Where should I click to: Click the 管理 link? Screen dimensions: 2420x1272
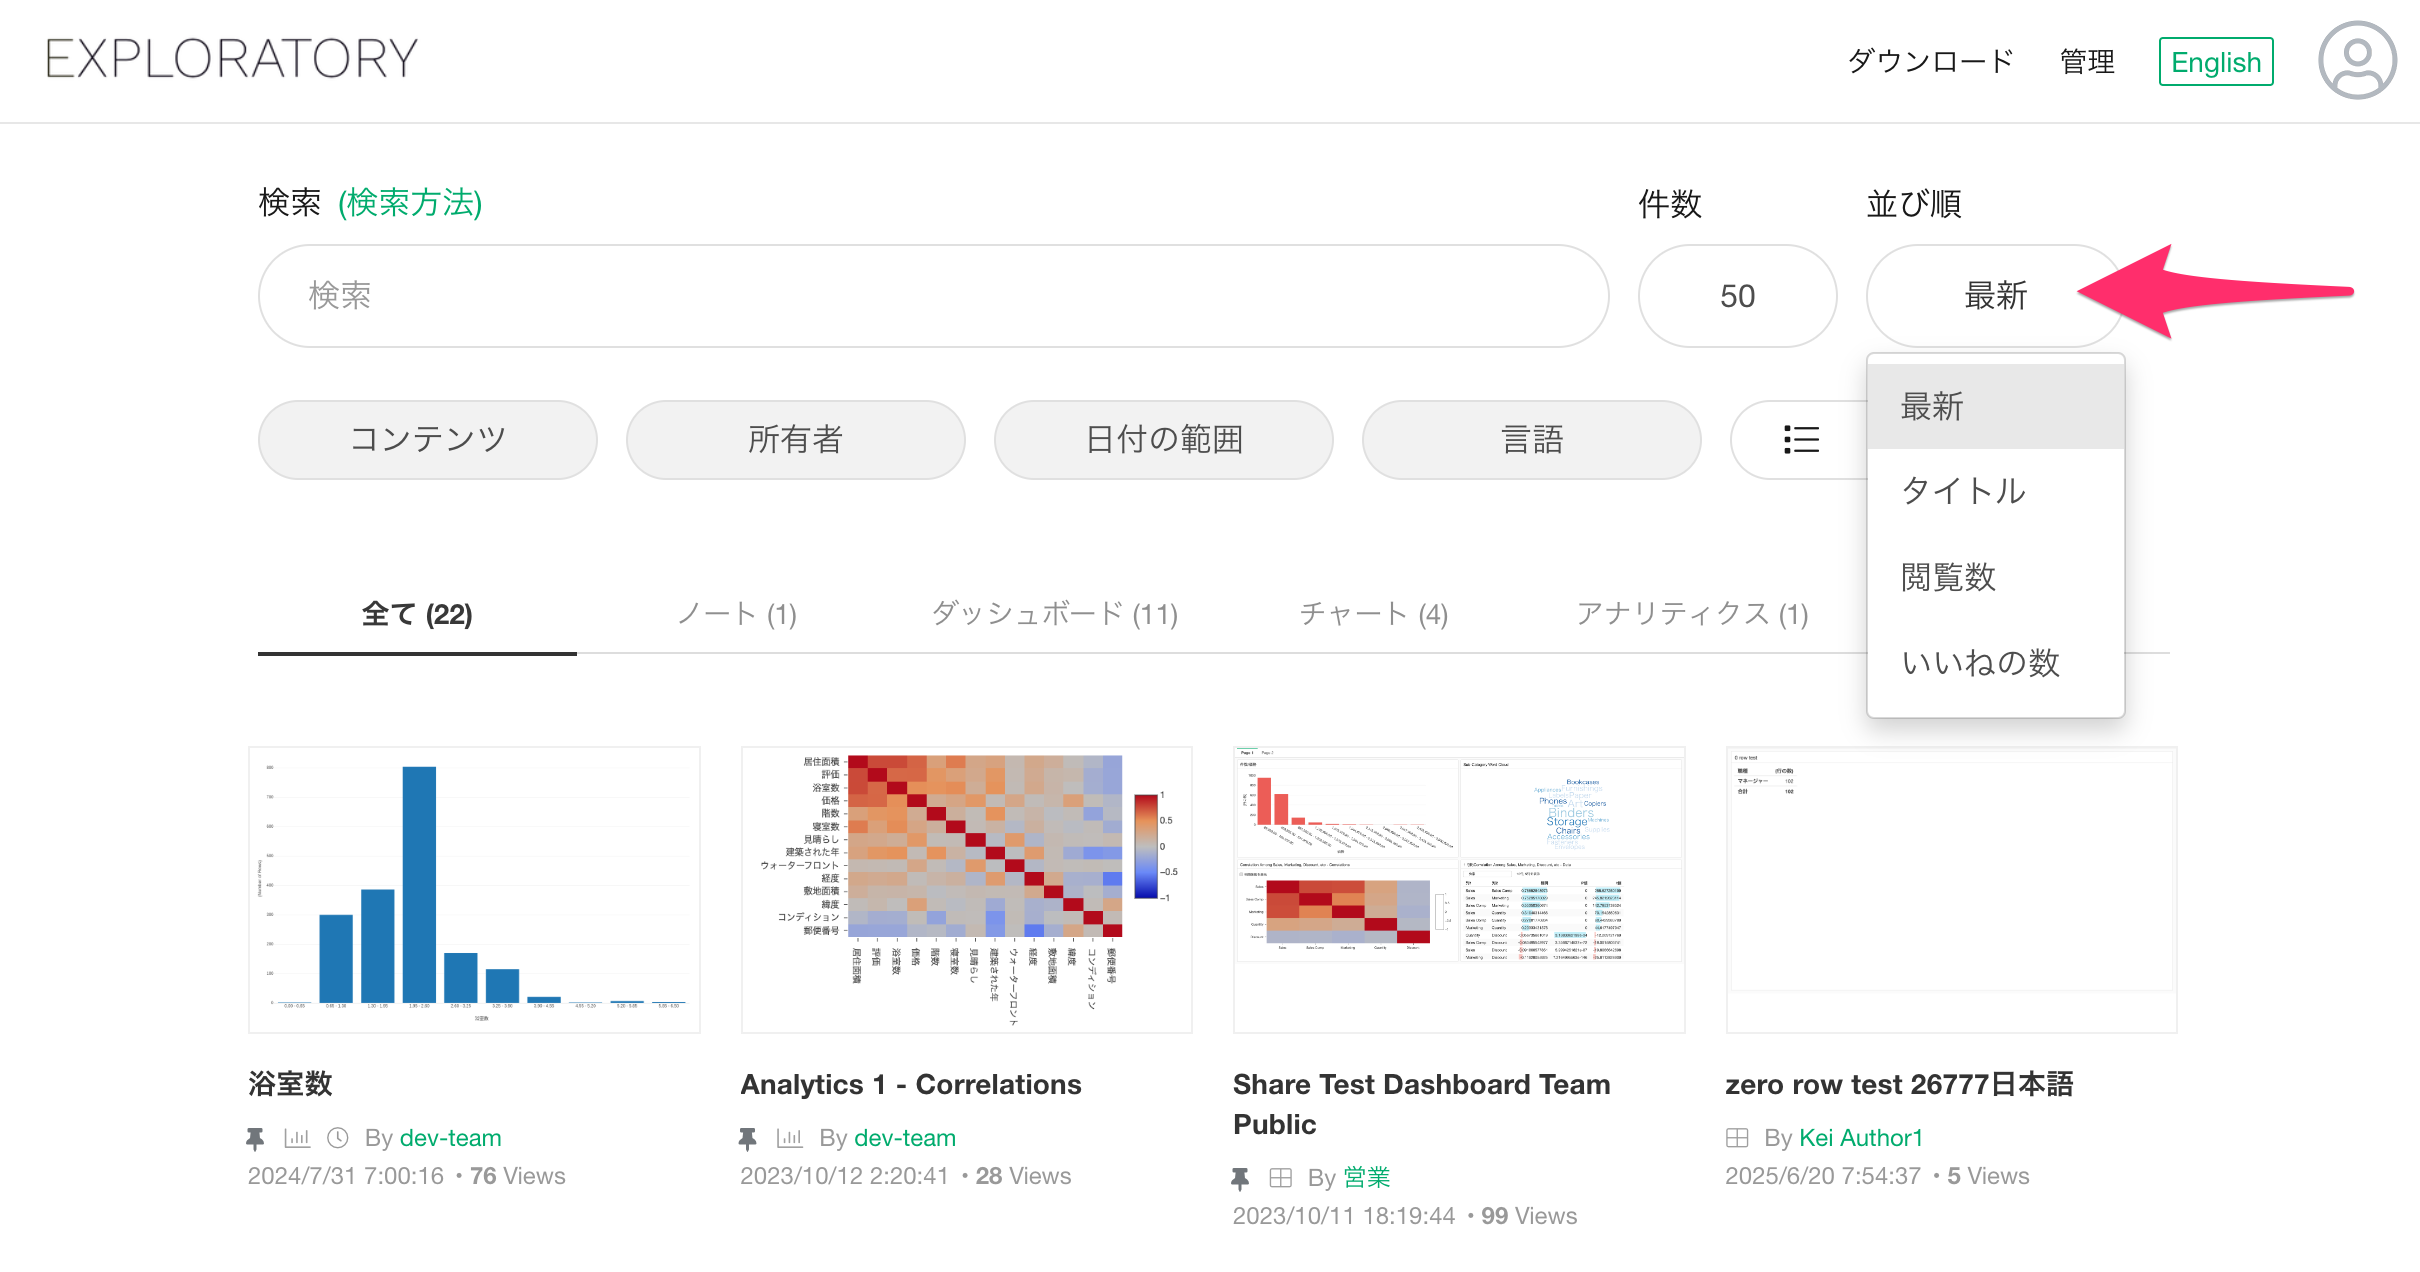(2087, 62)
